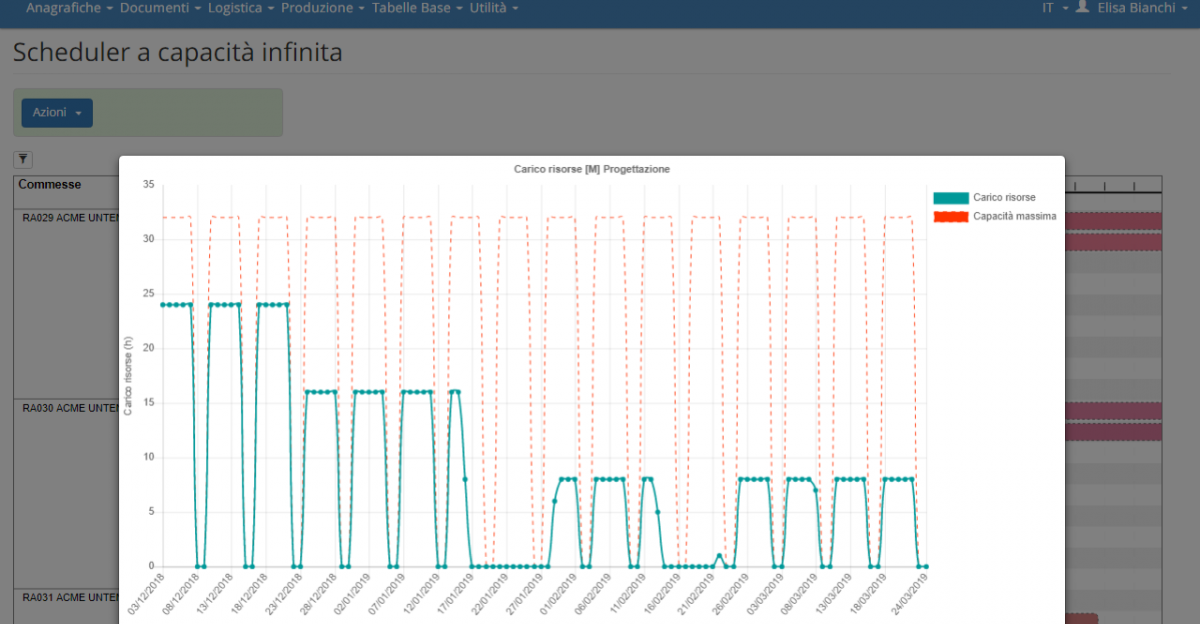Open the Azioni dropdown button
1200x624 pixels.
pyautogui.click(x=57, y=113)
